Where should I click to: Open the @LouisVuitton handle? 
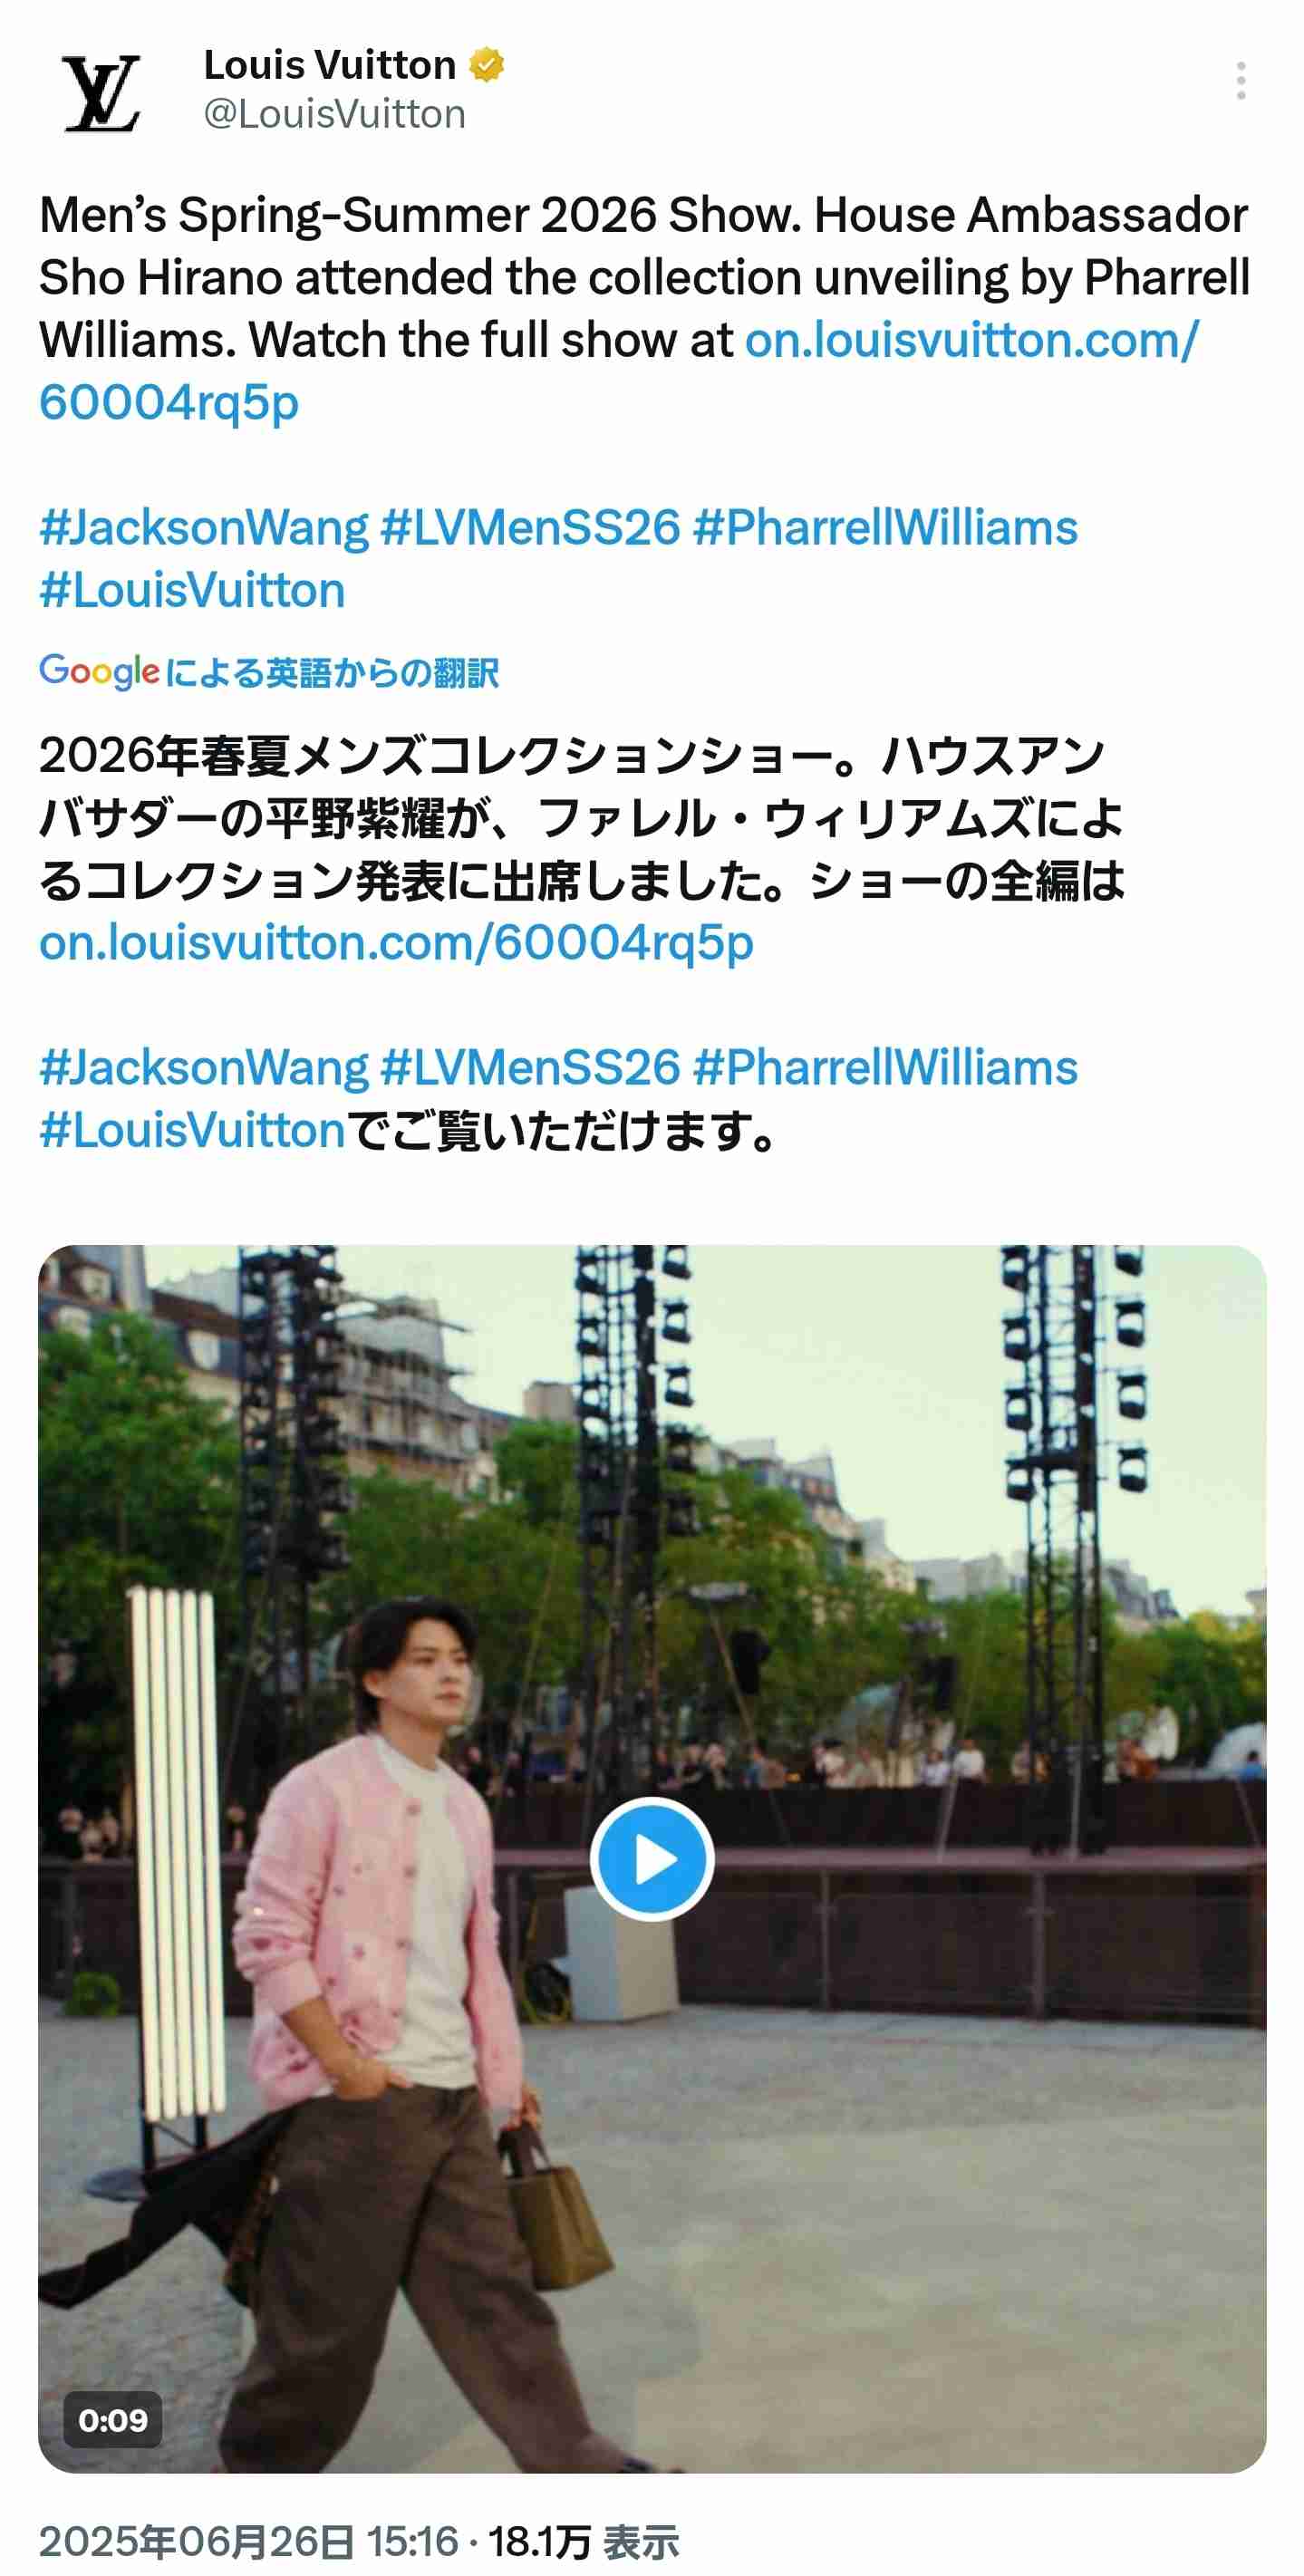pyautogui.click(x=335, y=115)
